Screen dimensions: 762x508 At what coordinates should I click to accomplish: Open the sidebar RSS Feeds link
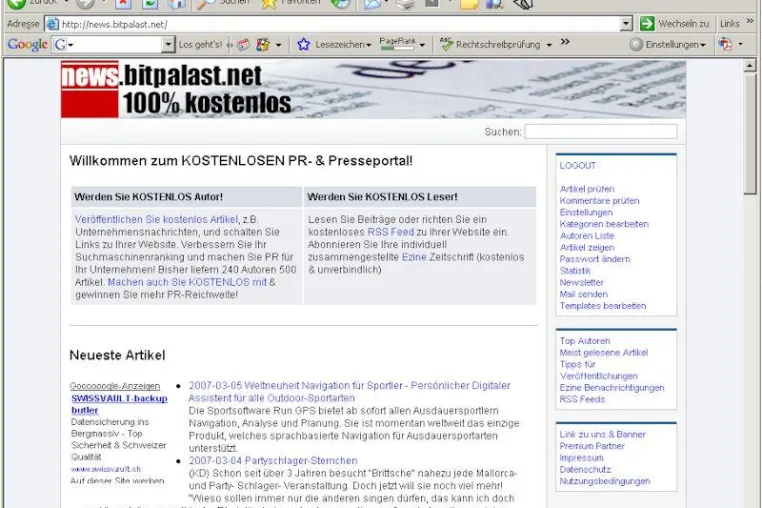582,399
